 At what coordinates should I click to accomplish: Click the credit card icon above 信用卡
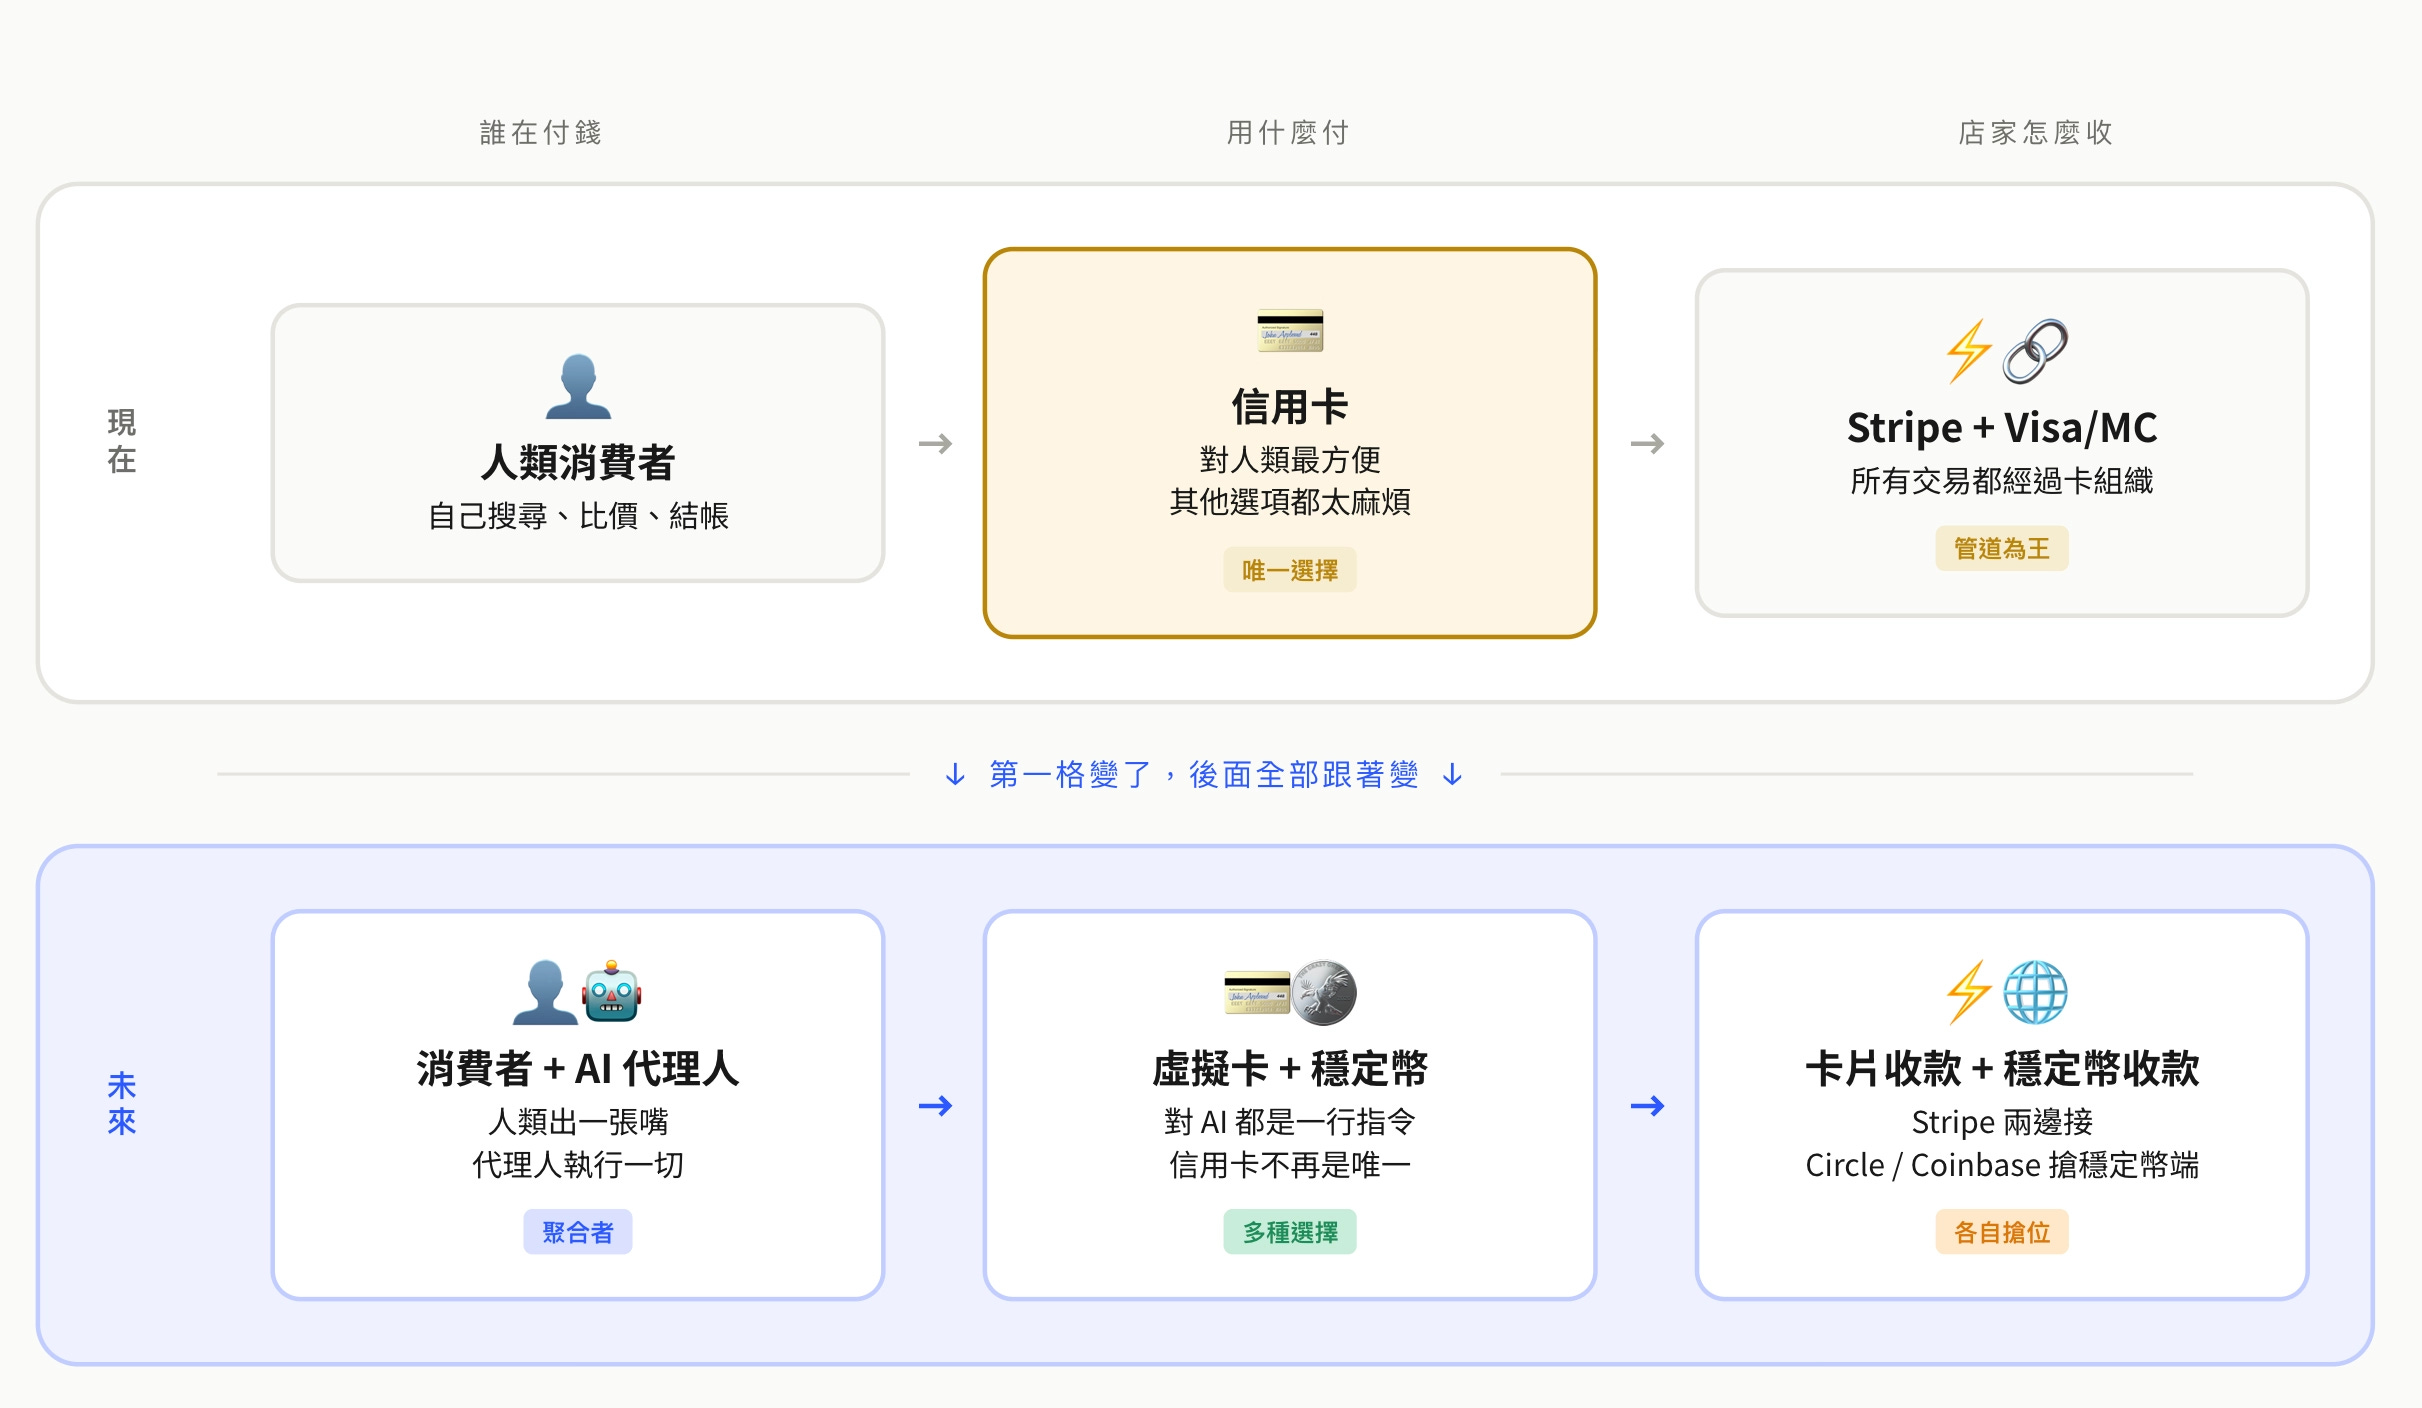tap(1289, 331)
